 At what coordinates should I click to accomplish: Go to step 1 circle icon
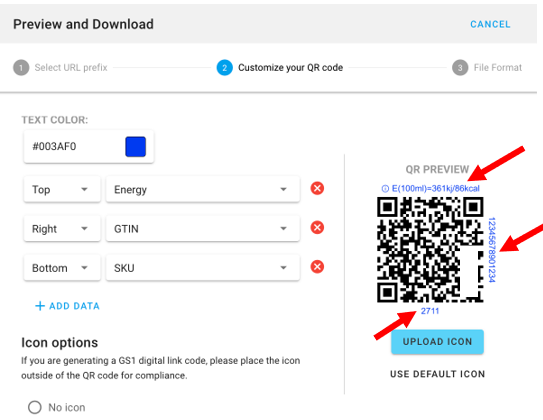[x=21, y=68]
